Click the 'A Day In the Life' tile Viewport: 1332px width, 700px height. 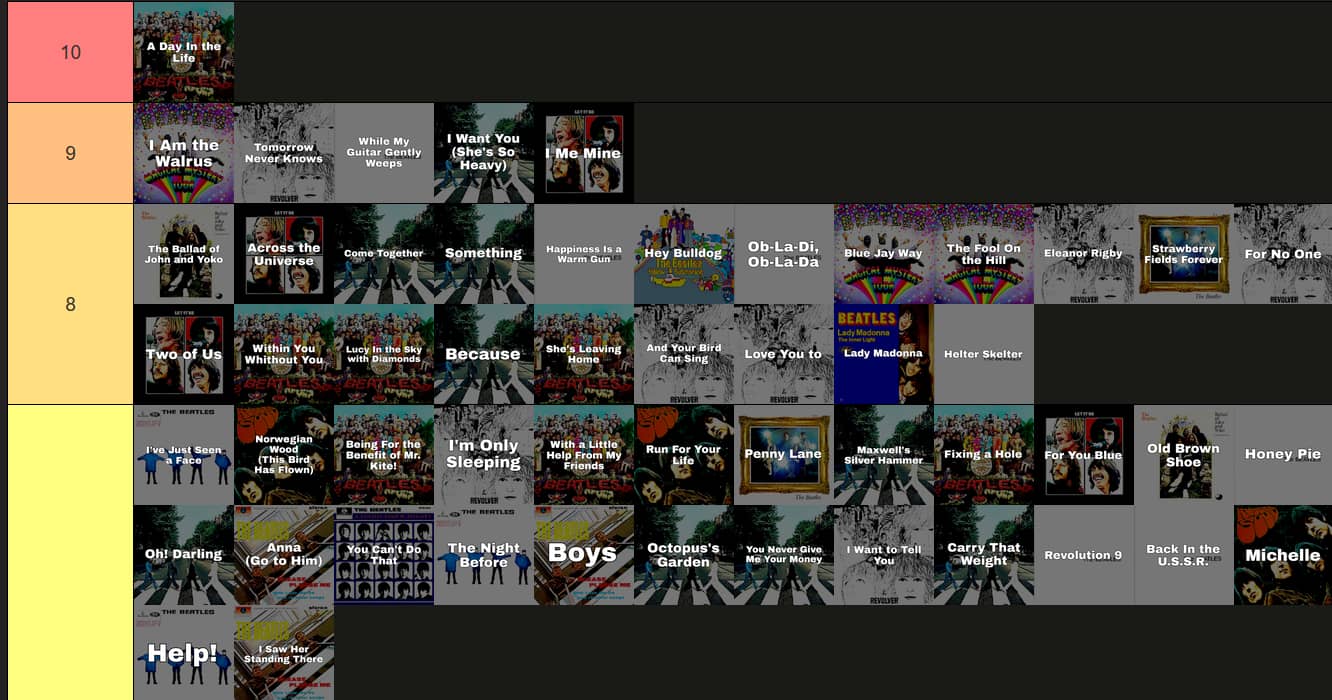184,52
